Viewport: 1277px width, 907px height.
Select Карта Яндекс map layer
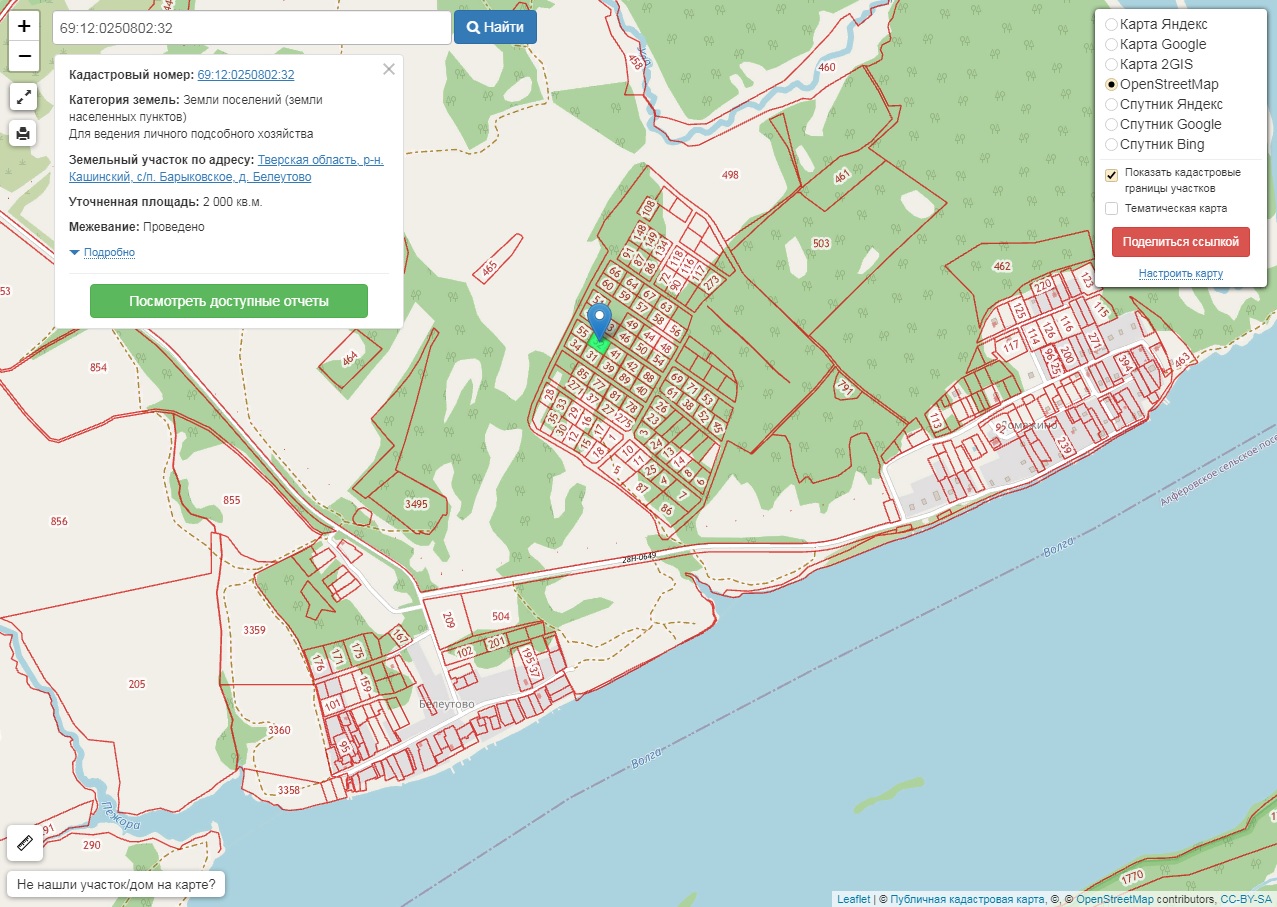[x=1111, y=24]
